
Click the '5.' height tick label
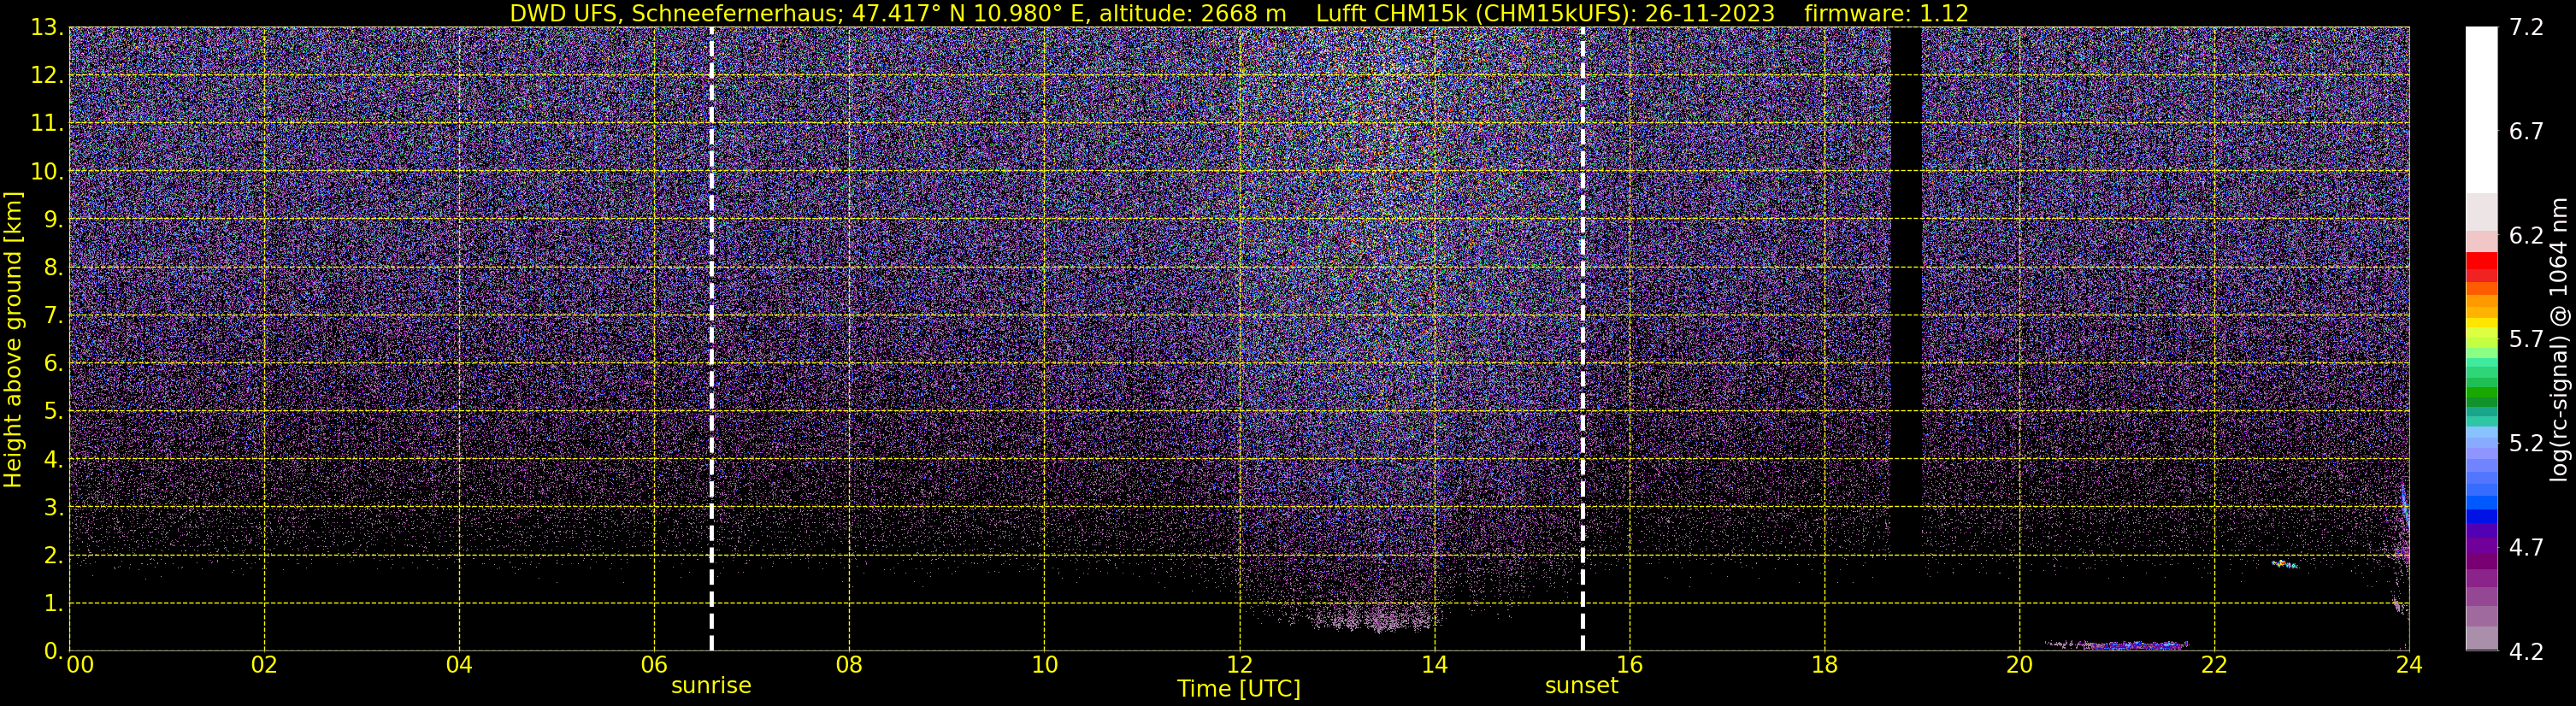(x=53, y=411)
